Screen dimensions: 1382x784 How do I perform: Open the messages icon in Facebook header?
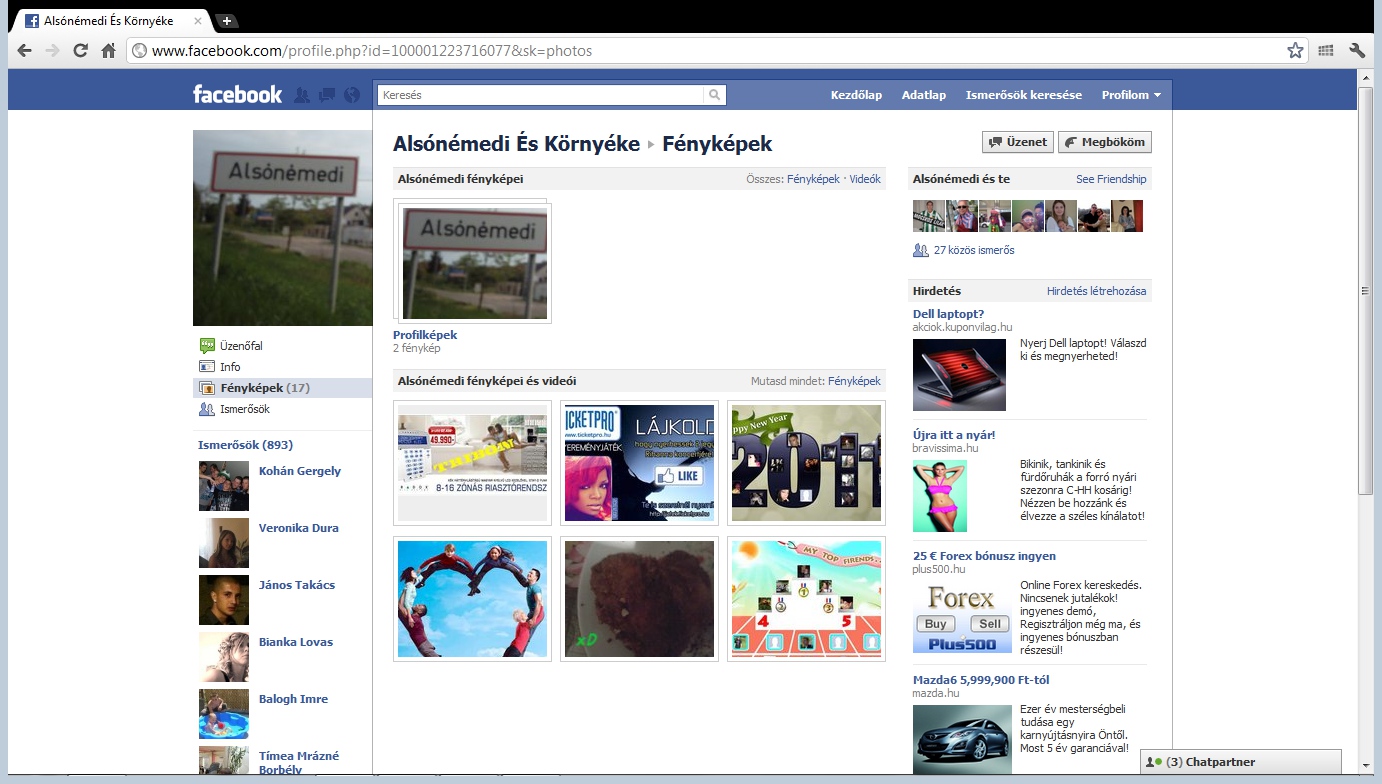326,95
